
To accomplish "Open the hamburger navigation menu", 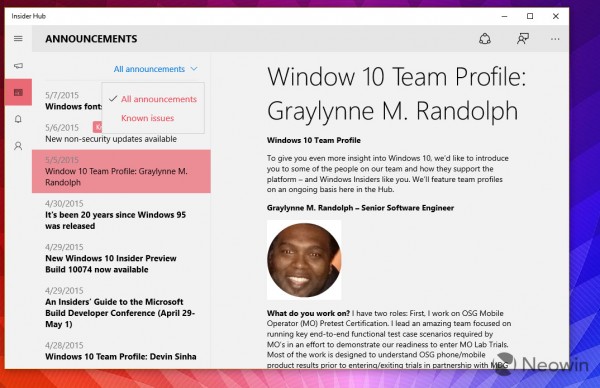I will click(x=18, y=39).
